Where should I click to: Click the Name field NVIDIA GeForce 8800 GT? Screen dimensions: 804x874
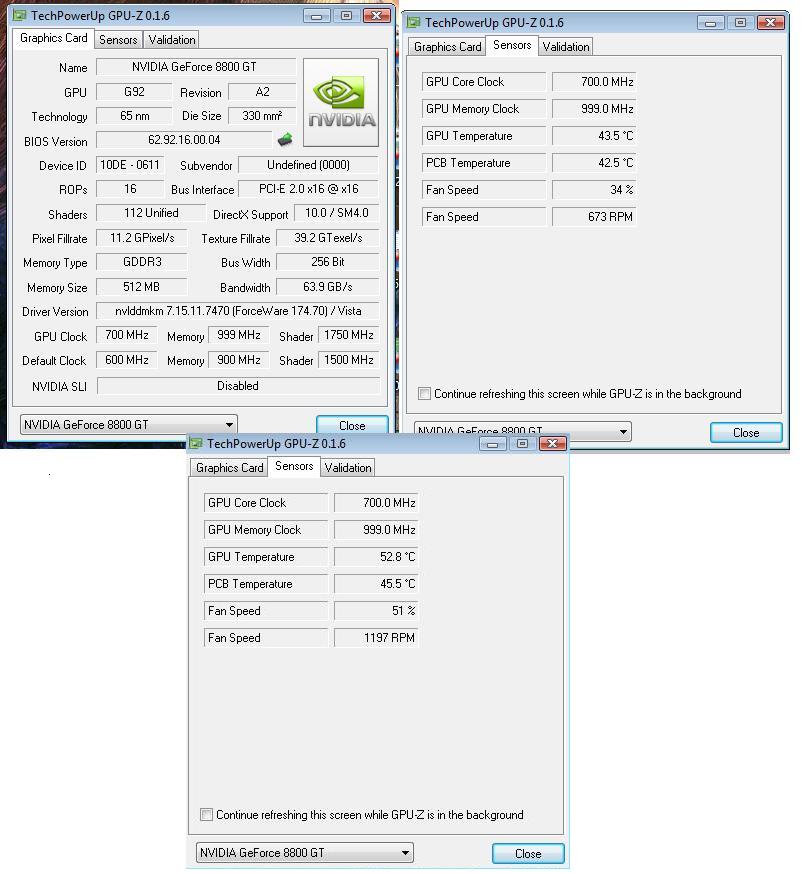pos(195,67)
